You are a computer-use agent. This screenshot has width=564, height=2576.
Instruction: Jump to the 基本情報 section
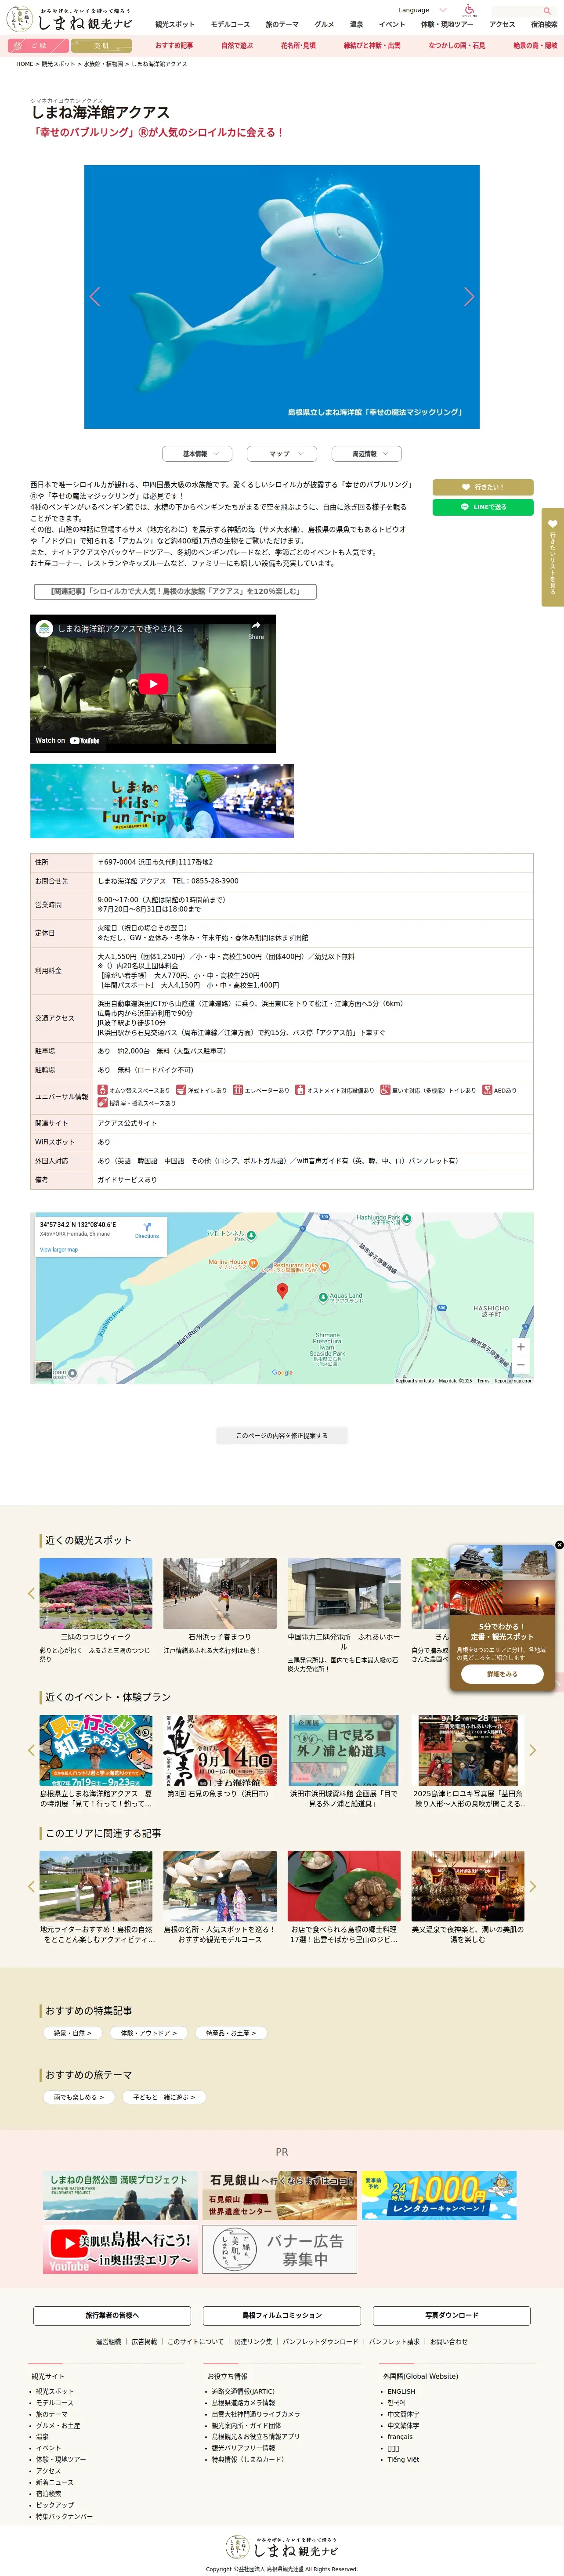[x=197, y=454]
